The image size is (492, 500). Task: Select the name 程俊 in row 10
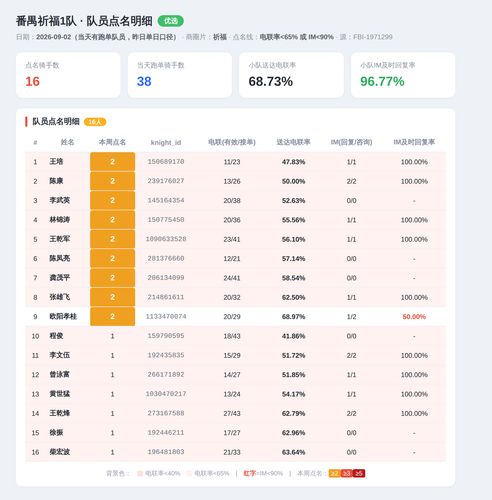pyautogui.click(x=56, y=336)
